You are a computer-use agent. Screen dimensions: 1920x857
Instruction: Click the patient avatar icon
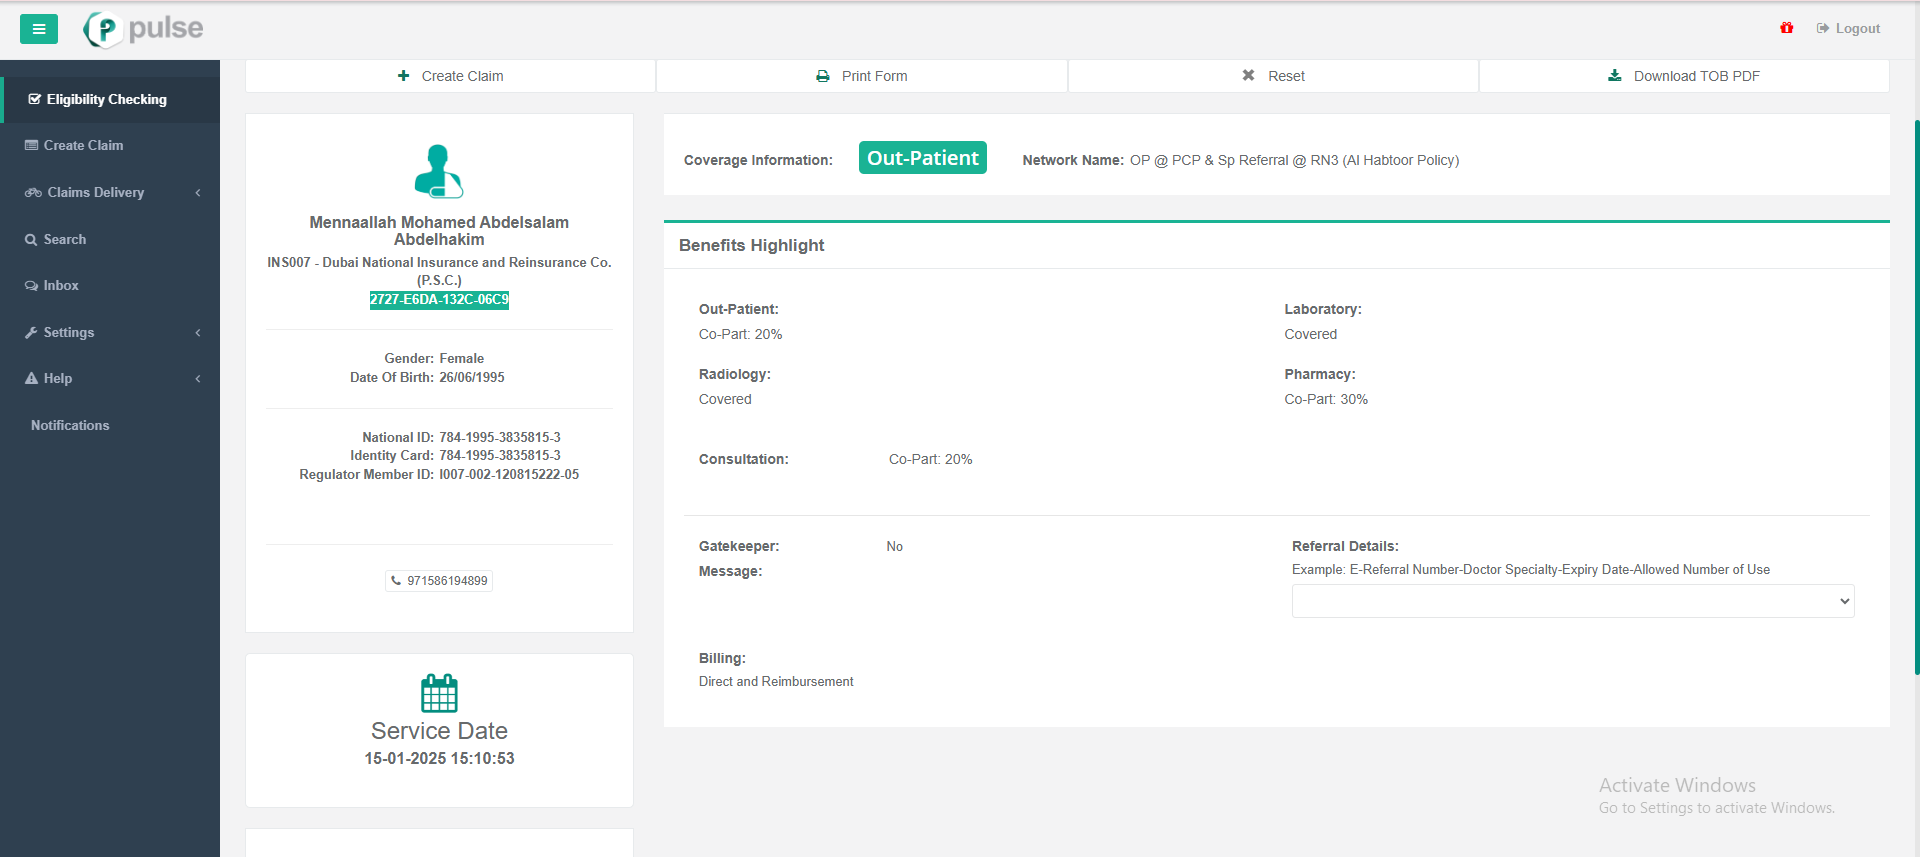[439, 171]
